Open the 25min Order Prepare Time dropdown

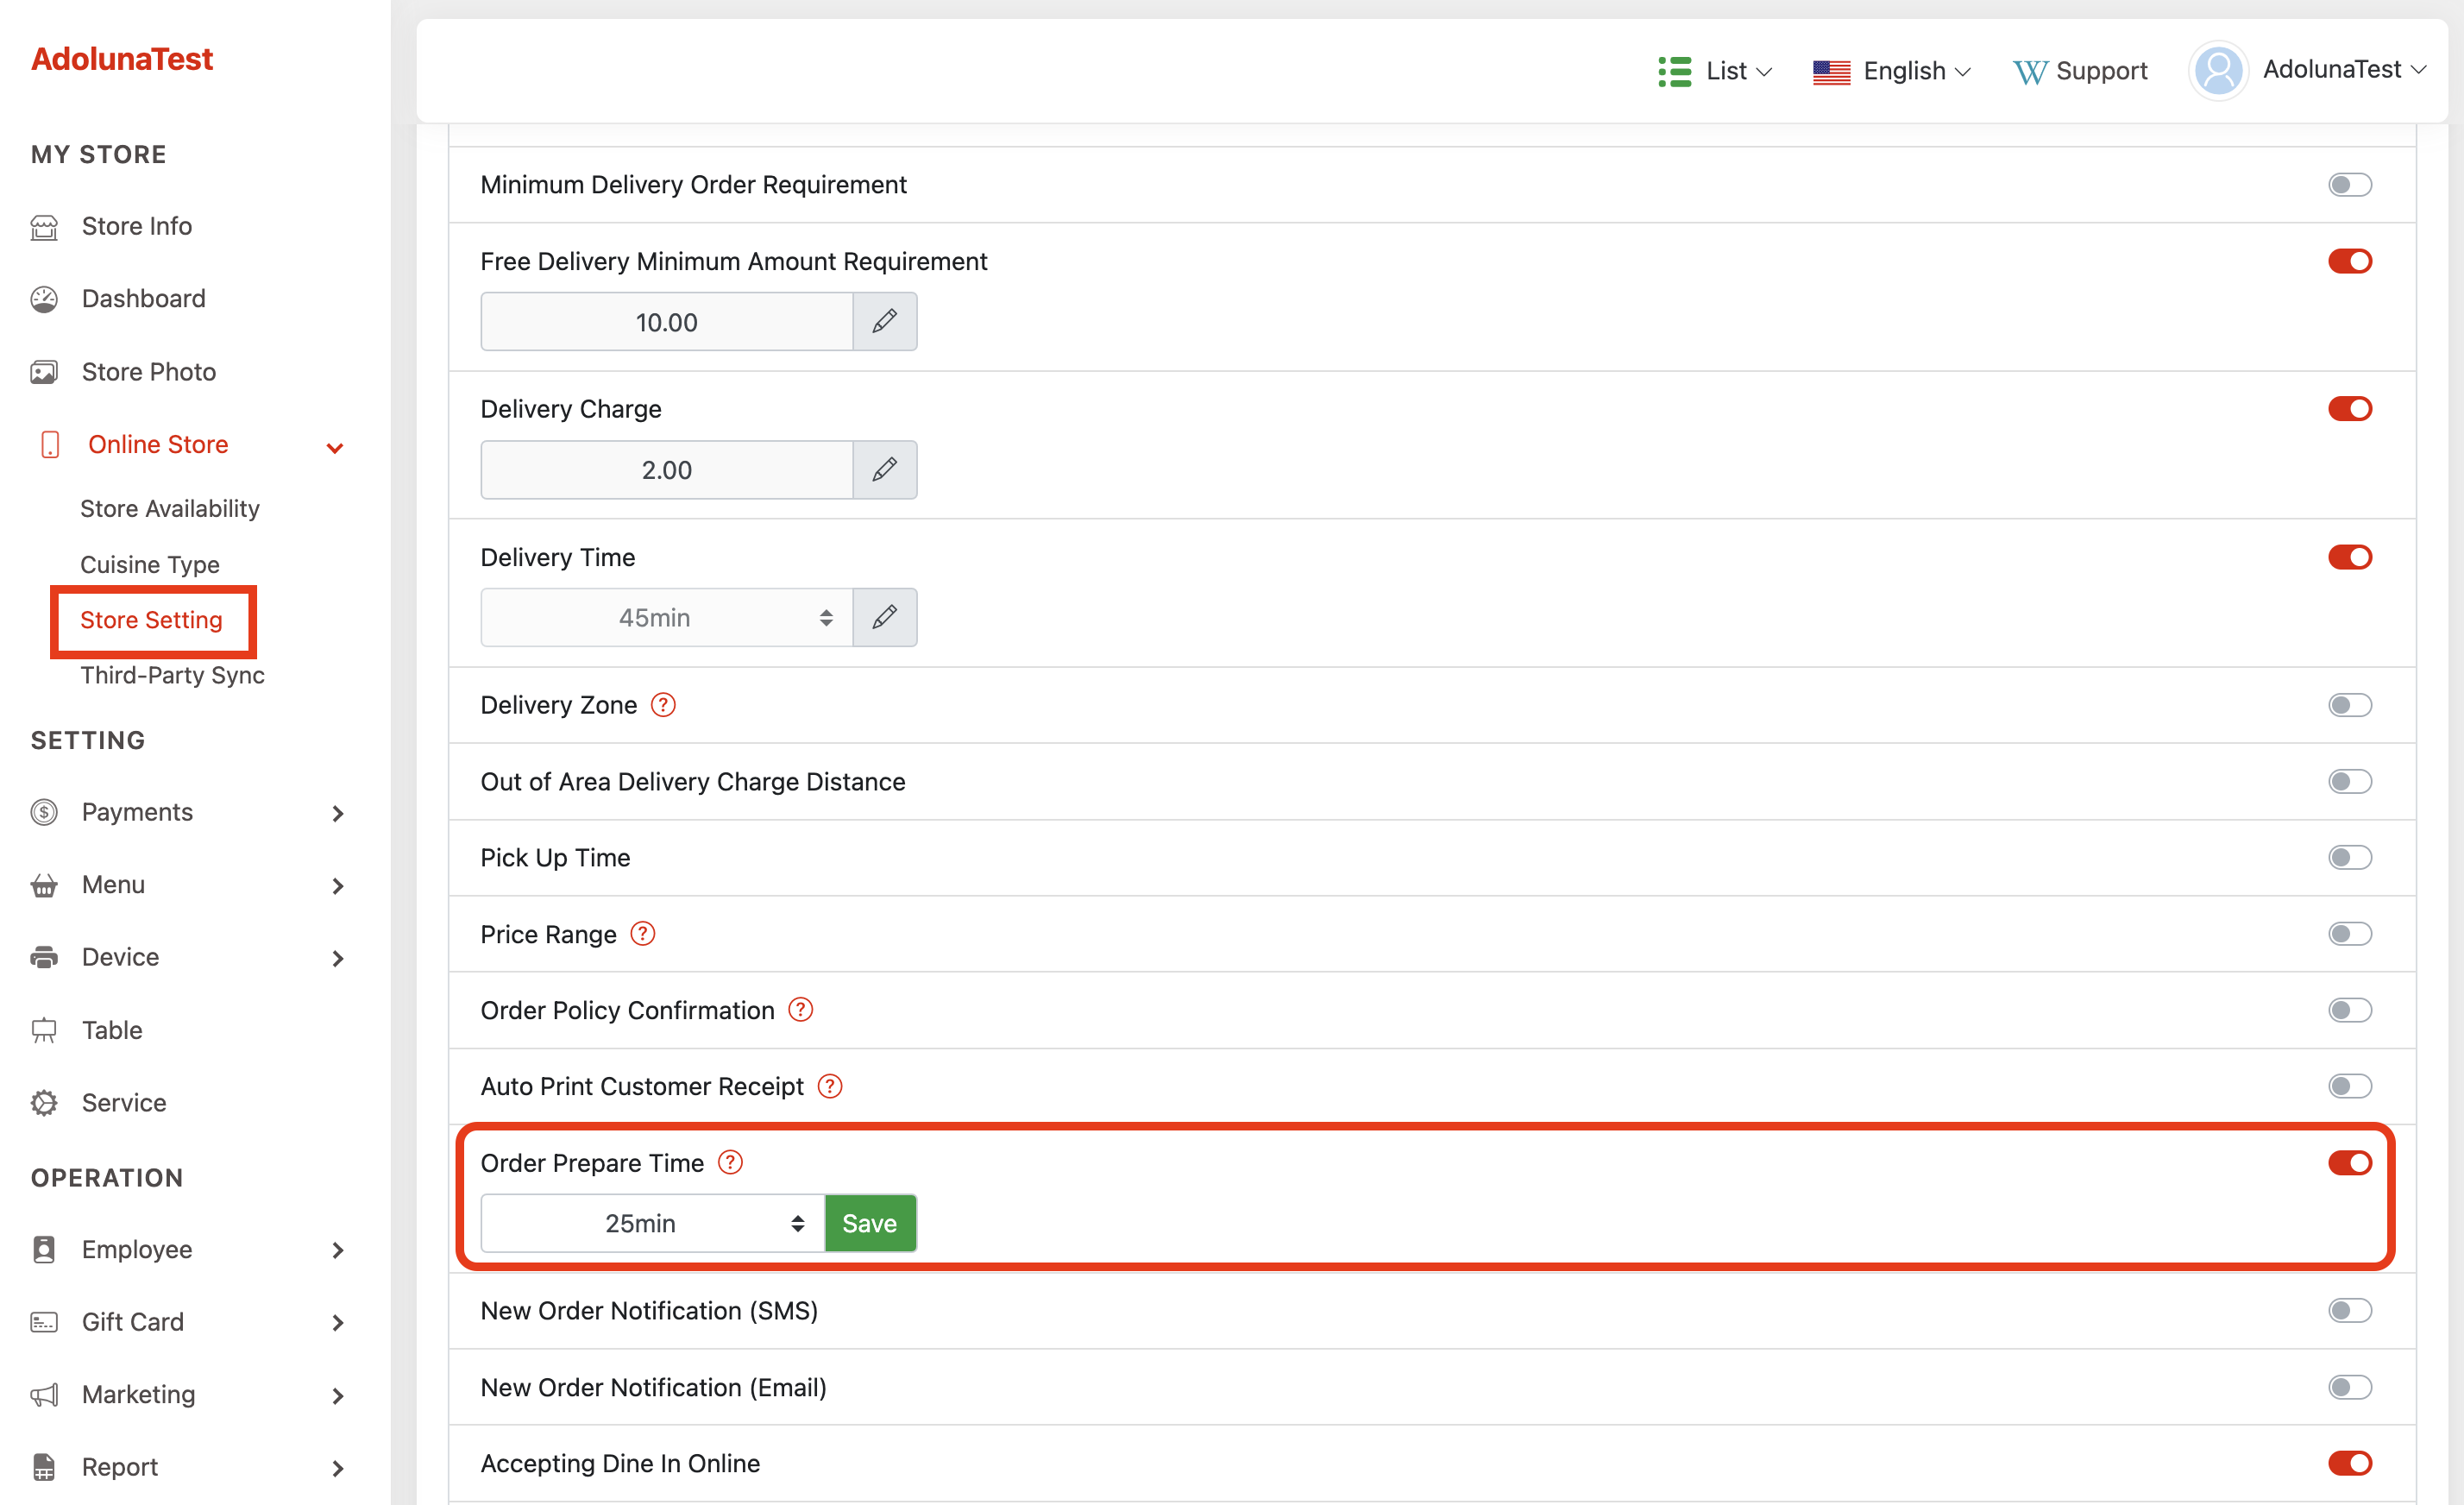pyautogui.click(x=653, y=1223)
